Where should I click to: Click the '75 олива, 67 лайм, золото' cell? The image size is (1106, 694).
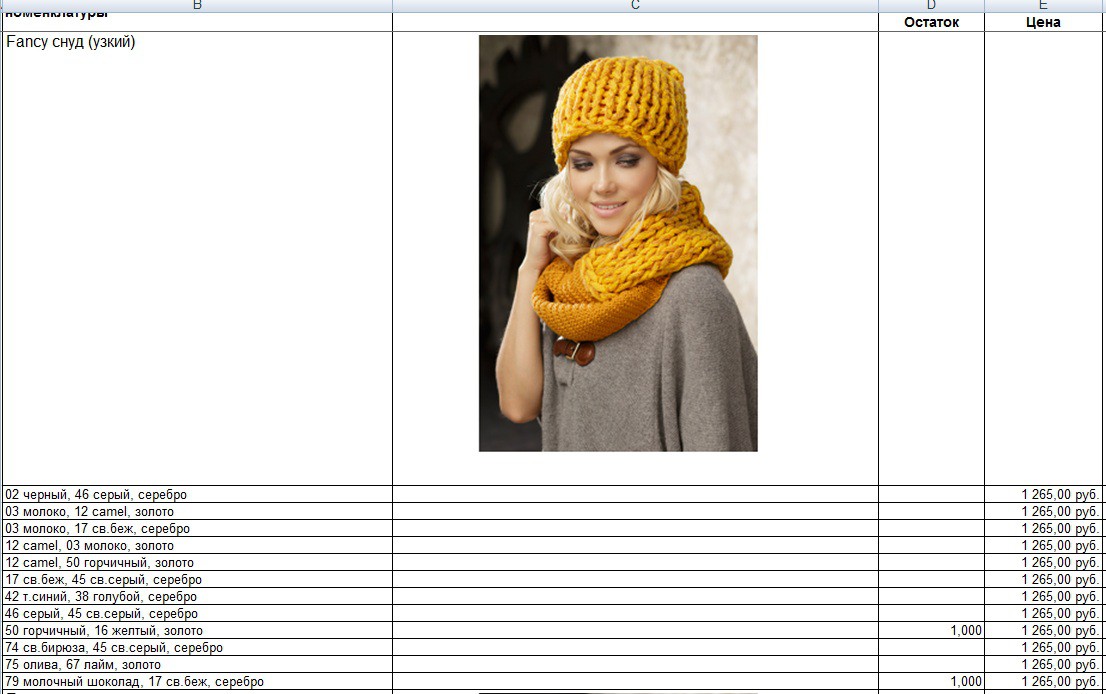198,664
